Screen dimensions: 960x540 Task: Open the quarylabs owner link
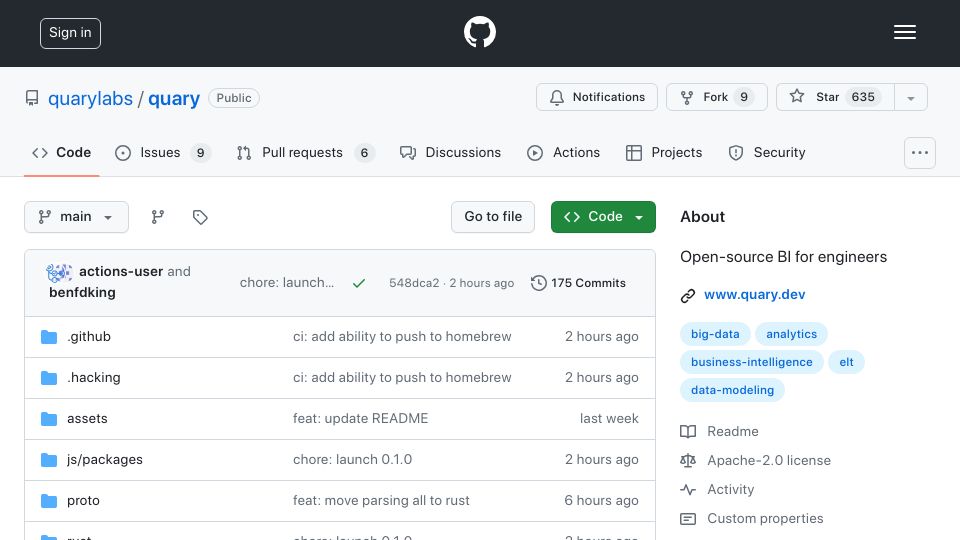coord(90,98)
